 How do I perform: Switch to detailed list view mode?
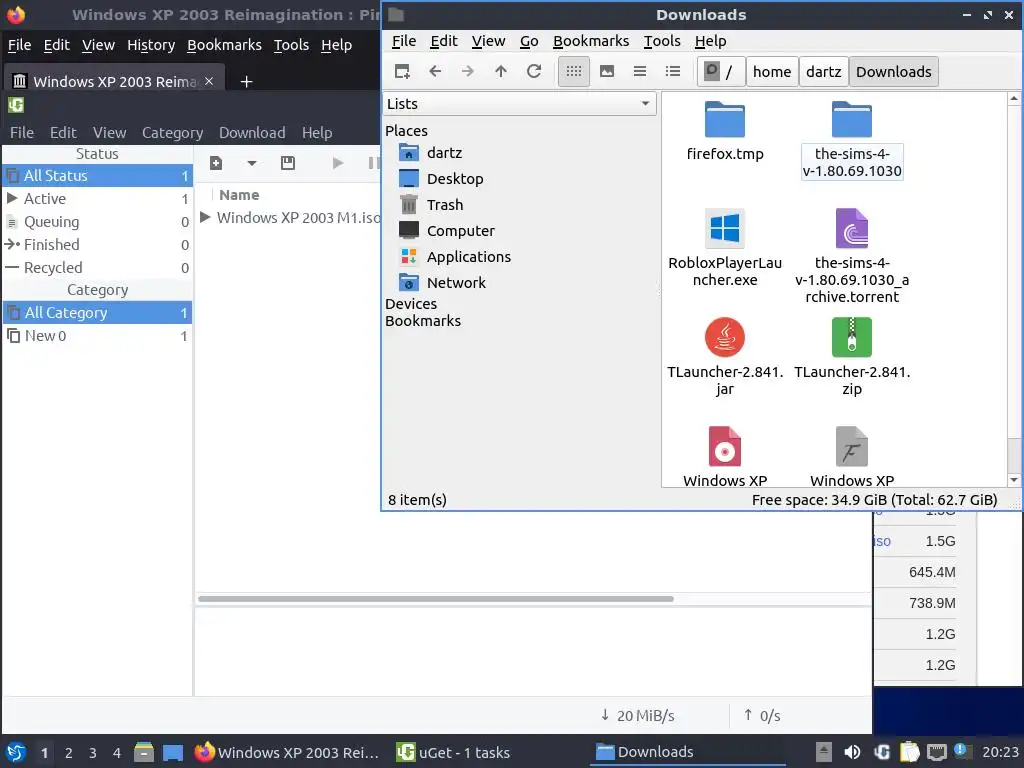click(673, 71)
